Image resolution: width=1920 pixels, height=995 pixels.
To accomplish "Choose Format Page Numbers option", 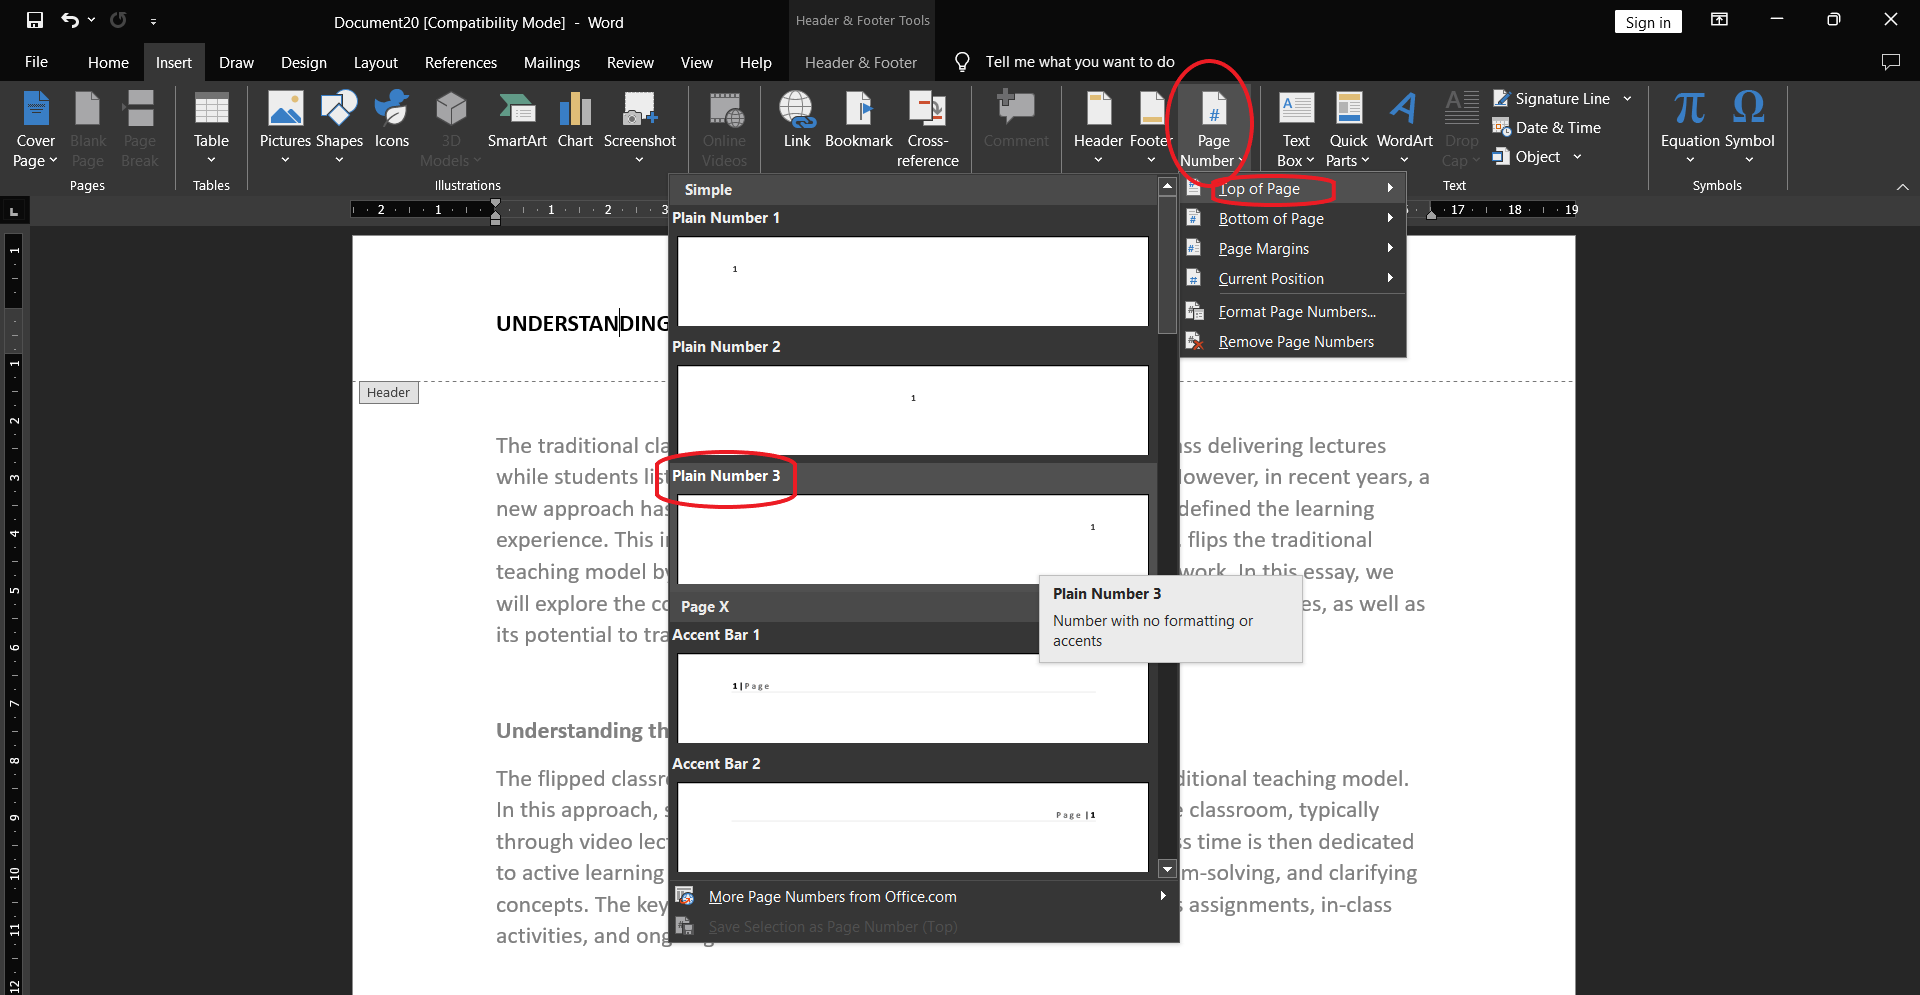I will click(1296, 312).
